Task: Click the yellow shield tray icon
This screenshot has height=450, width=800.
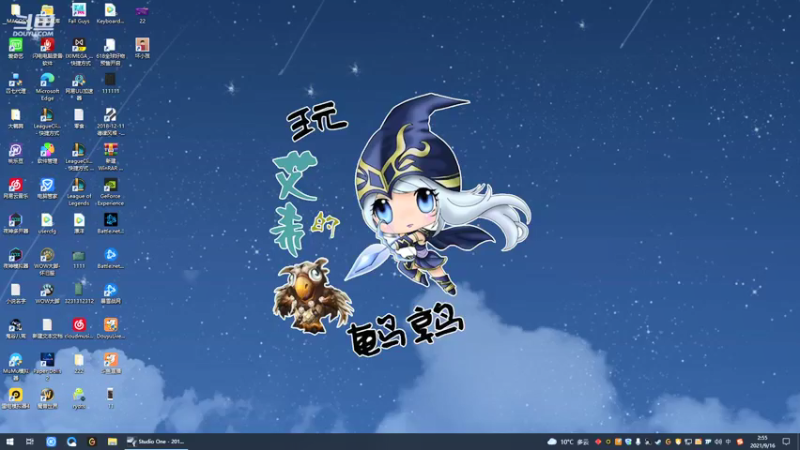Action: 678,442
